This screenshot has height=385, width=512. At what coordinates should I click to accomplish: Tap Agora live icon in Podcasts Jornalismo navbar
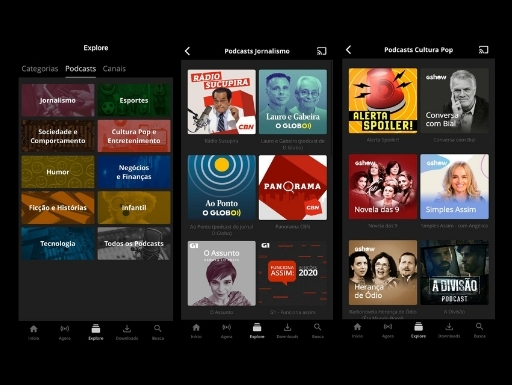(x=226, y=327)
